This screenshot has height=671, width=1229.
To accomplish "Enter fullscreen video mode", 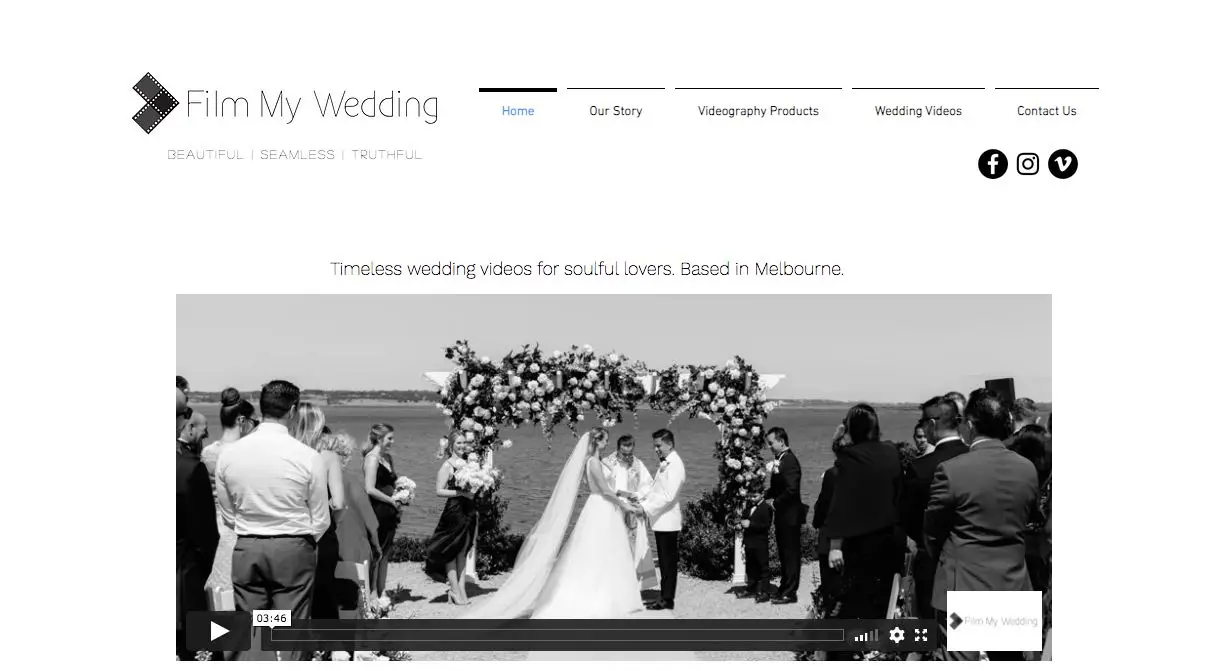I will 921,635.
